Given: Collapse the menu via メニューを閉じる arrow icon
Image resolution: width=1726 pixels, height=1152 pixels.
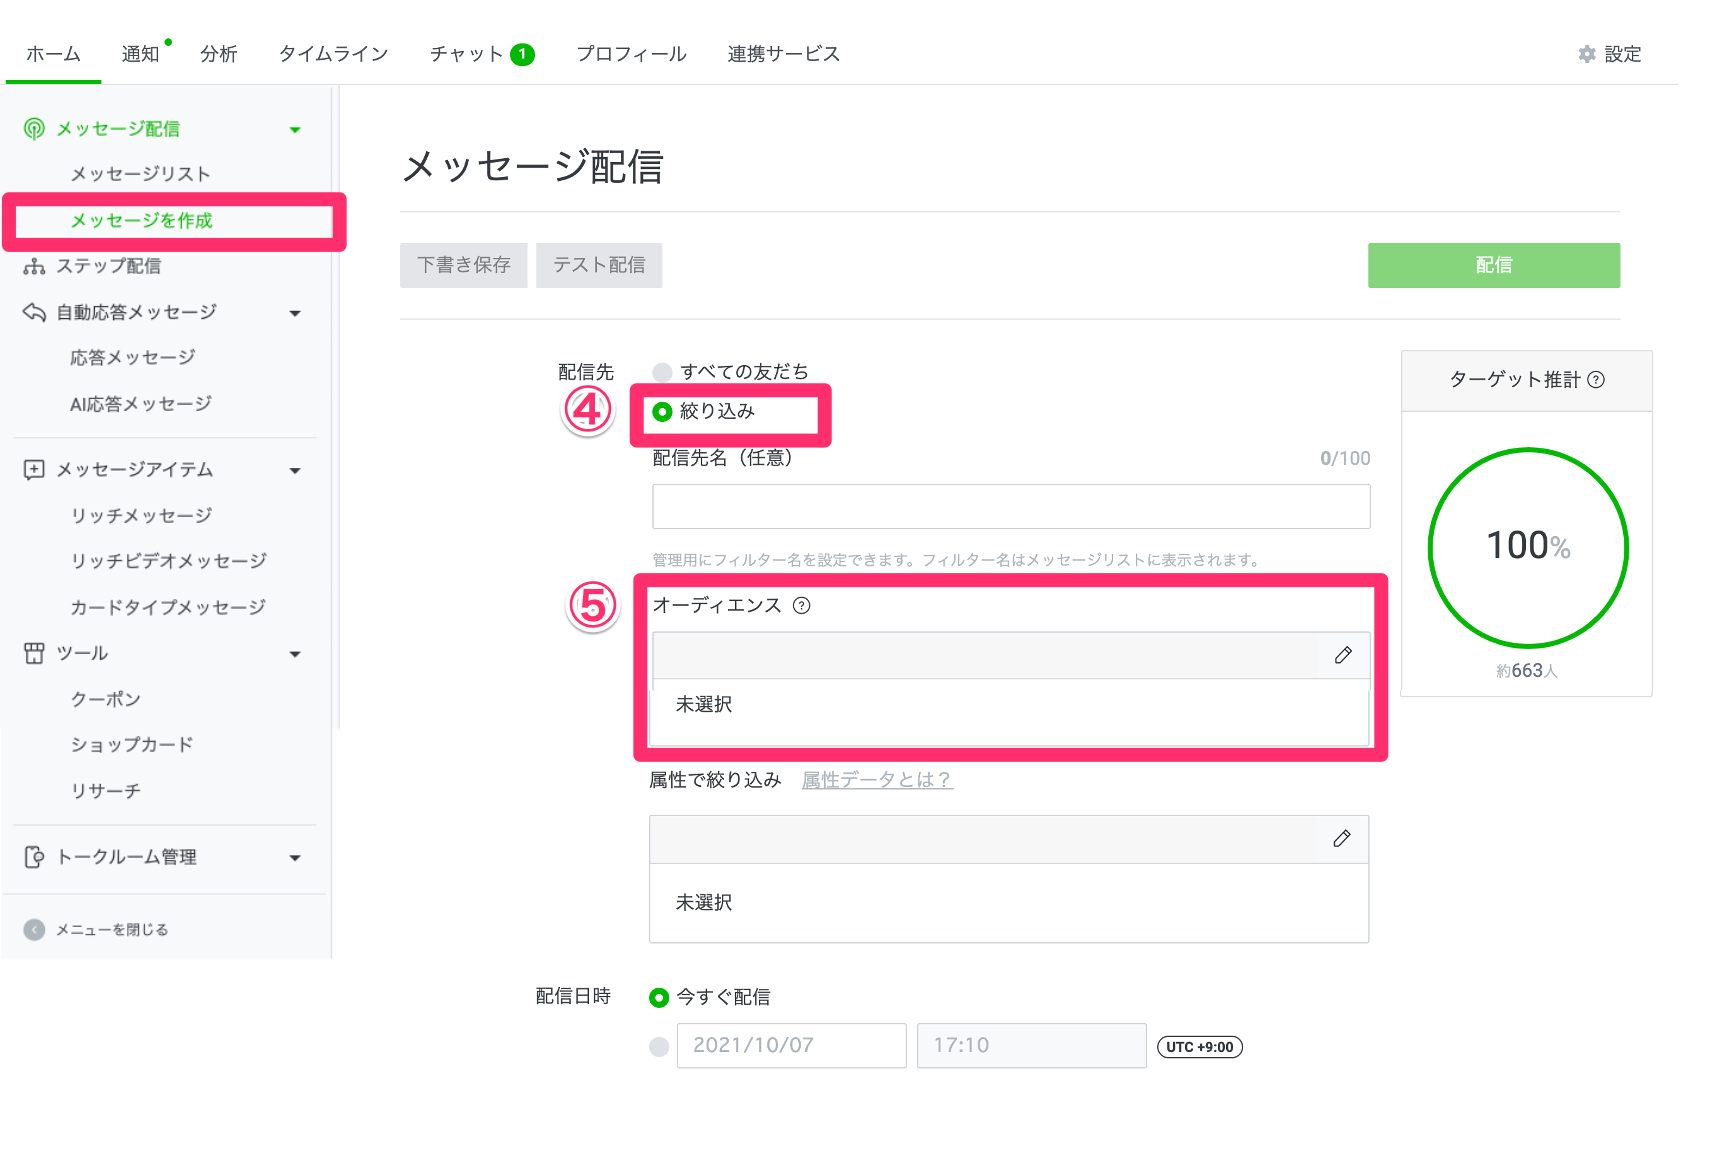Looking at the screenshot, I should 34,928.
